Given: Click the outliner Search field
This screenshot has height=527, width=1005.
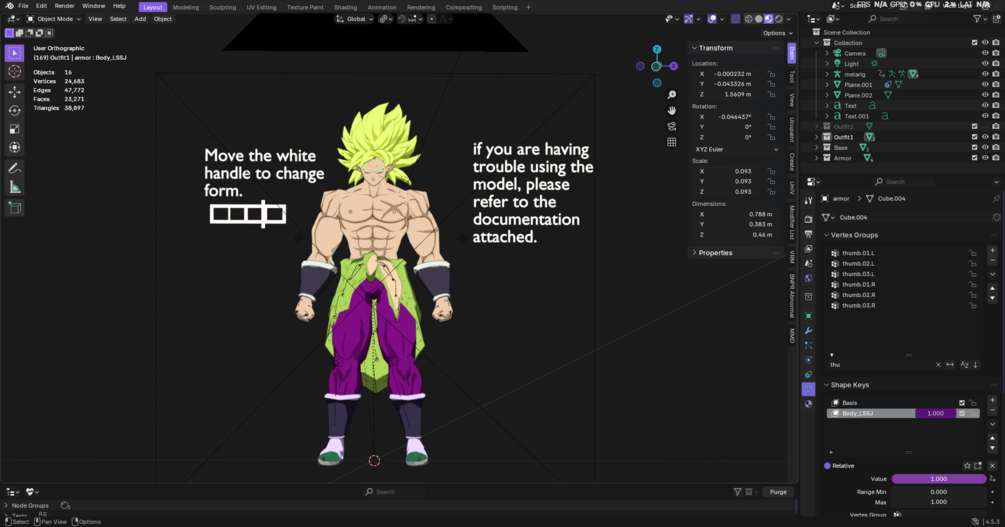Looking at the screenshot, I should [x=897, y=19].
